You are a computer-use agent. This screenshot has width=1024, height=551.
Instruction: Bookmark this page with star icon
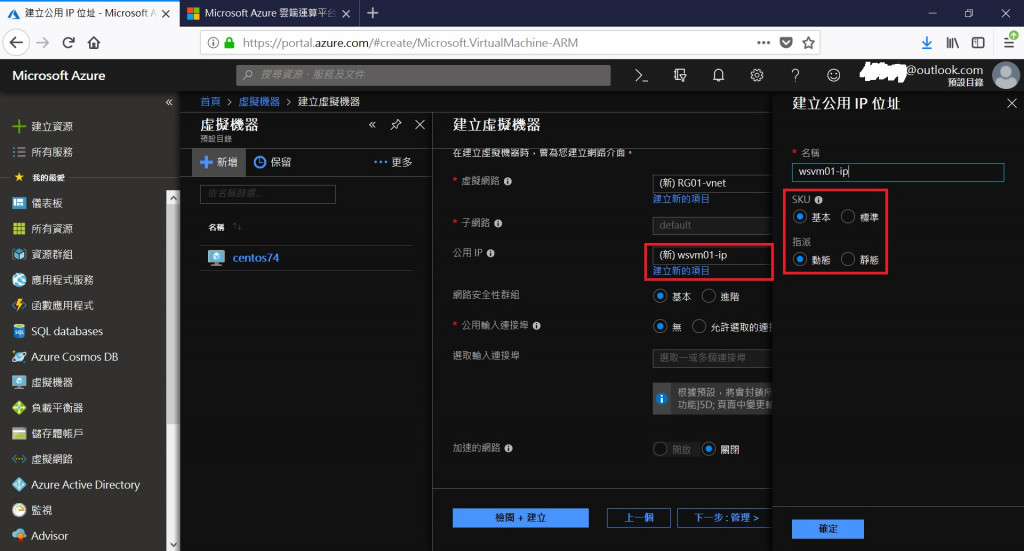808,43
